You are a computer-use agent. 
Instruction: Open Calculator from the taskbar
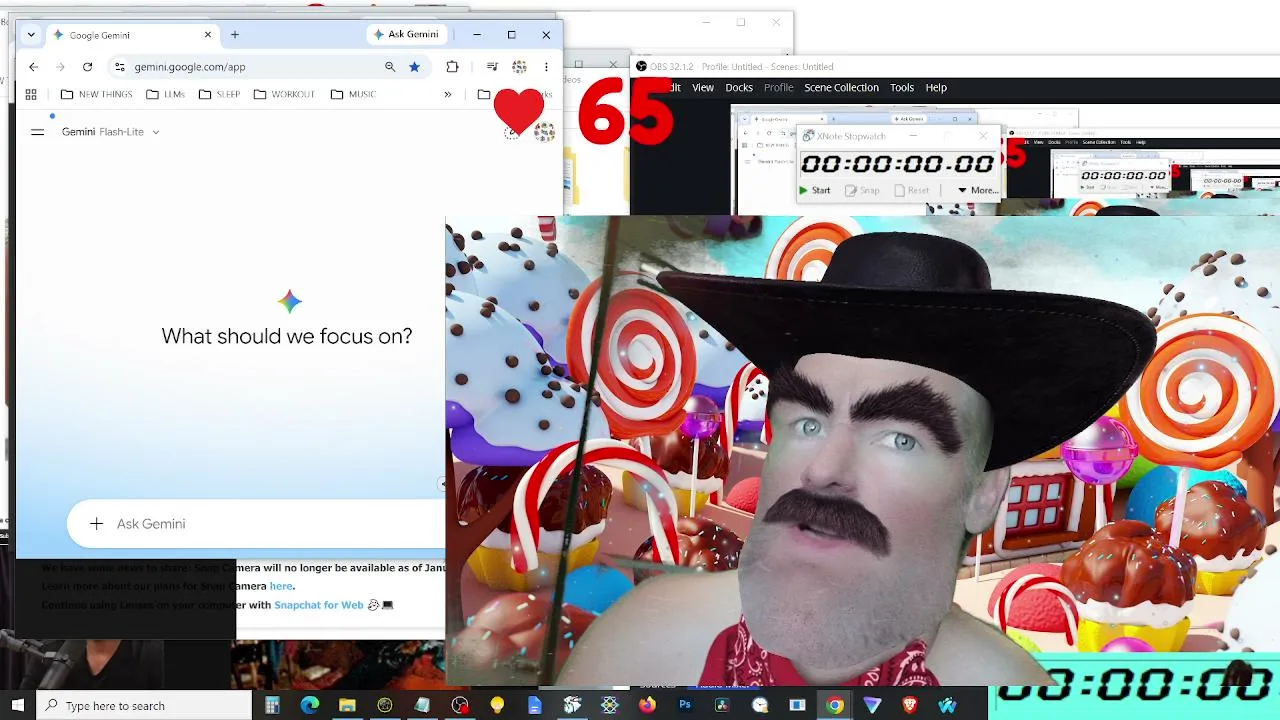pyautogui.click(x=272, y=705)
